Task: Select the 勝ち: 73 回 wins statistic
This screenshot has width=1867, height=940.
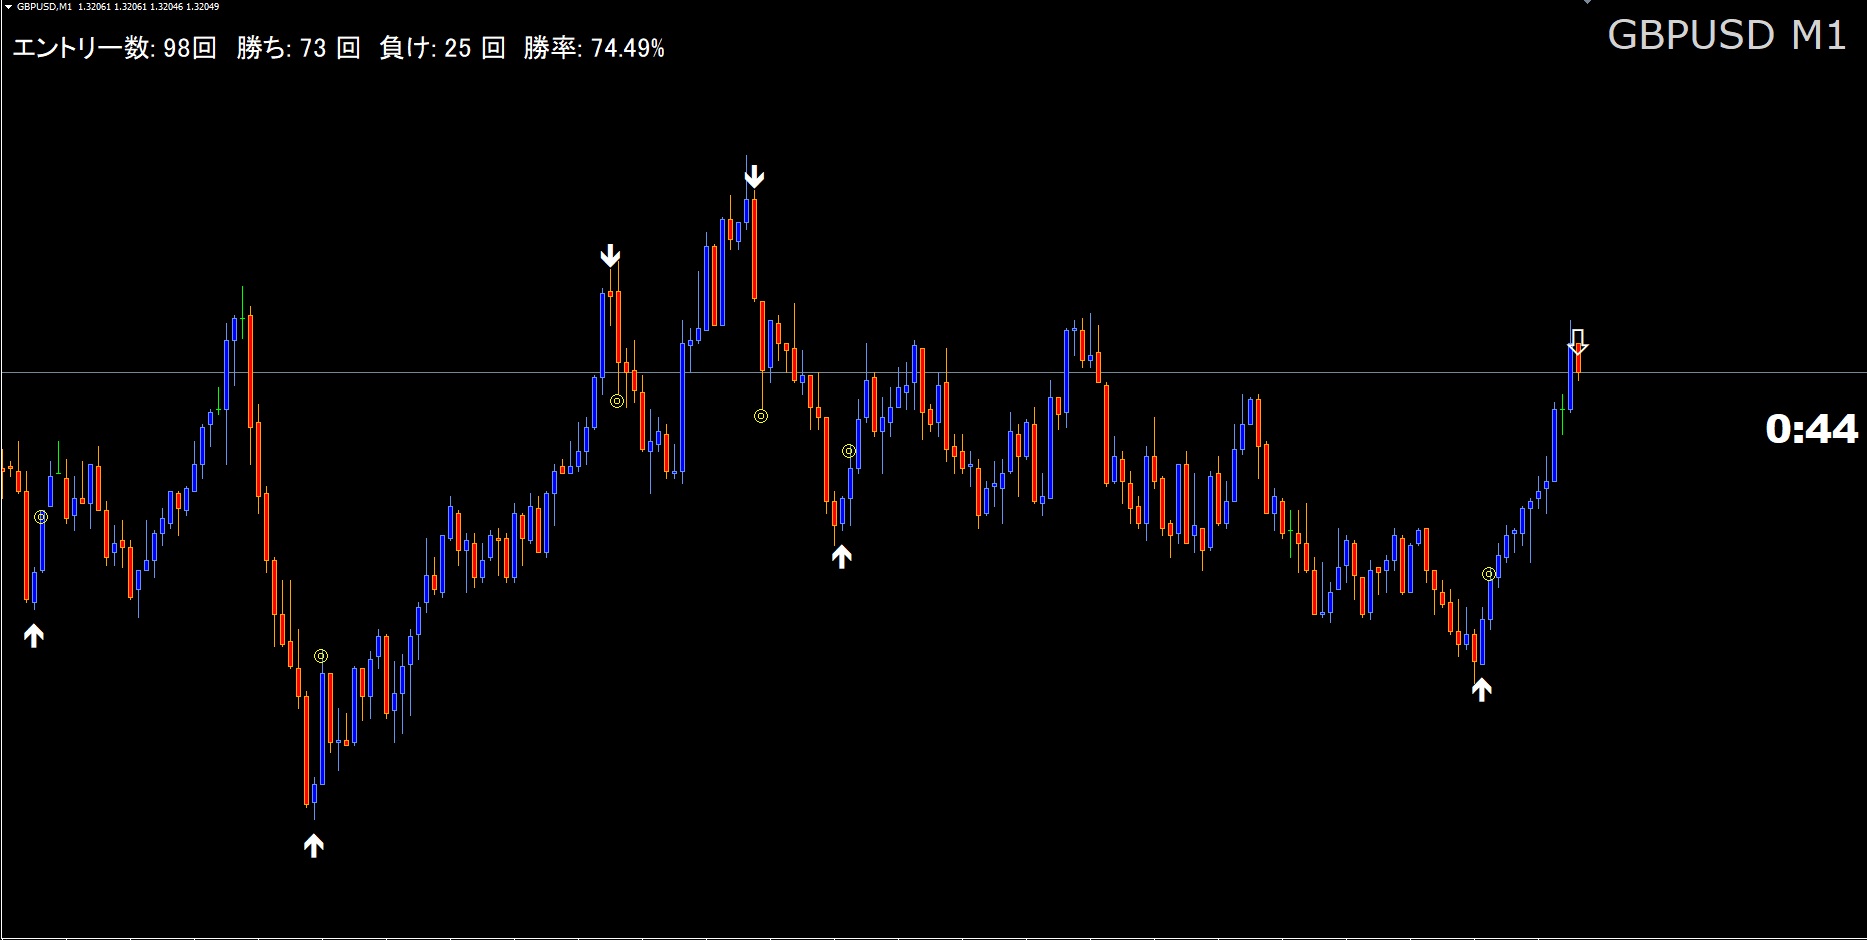Action: click(x=298, y=48)
